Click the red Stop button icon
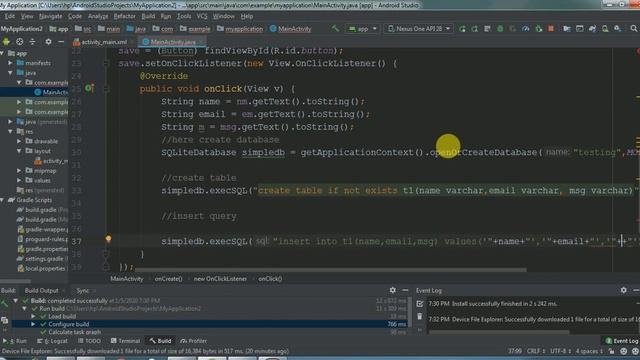 tap(551, 29)
